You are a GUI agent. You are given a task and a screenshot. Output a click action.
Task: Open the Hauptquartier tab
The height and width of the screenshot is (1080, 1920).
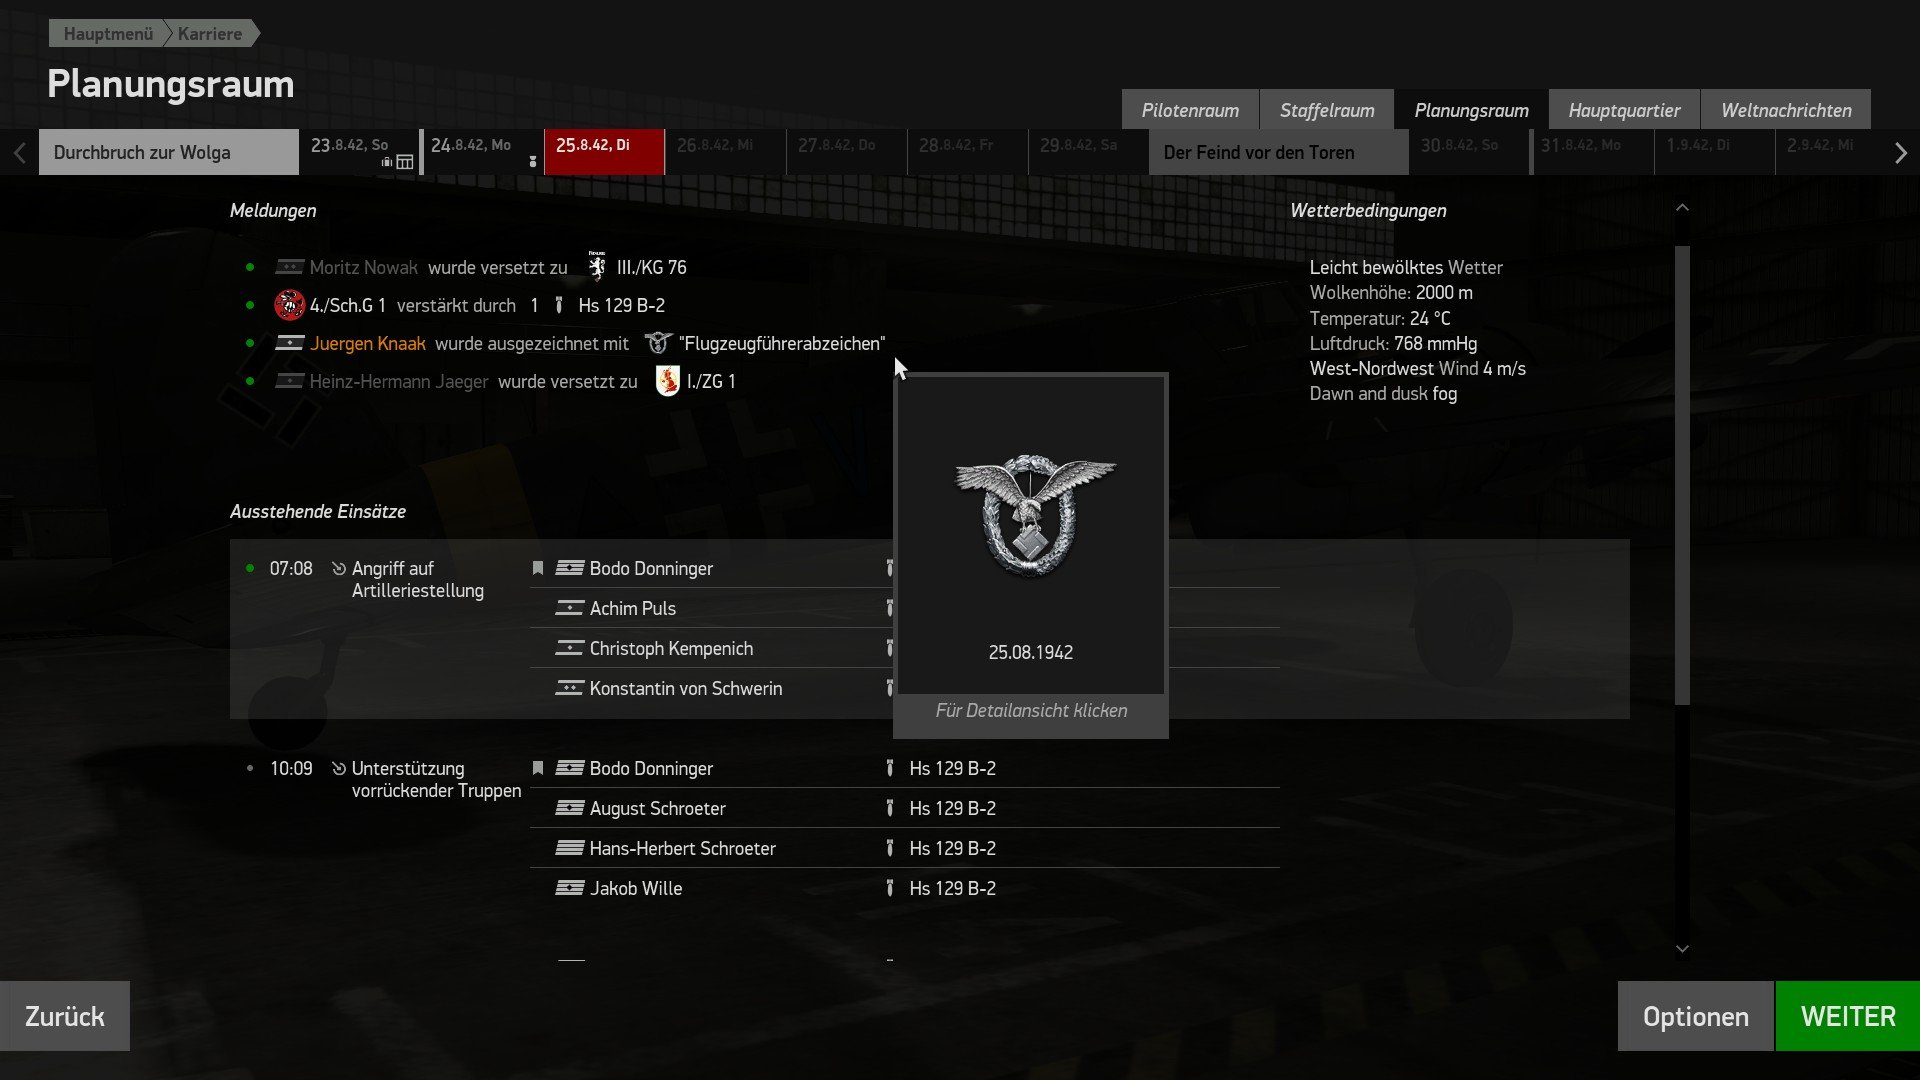point(1623,110)
